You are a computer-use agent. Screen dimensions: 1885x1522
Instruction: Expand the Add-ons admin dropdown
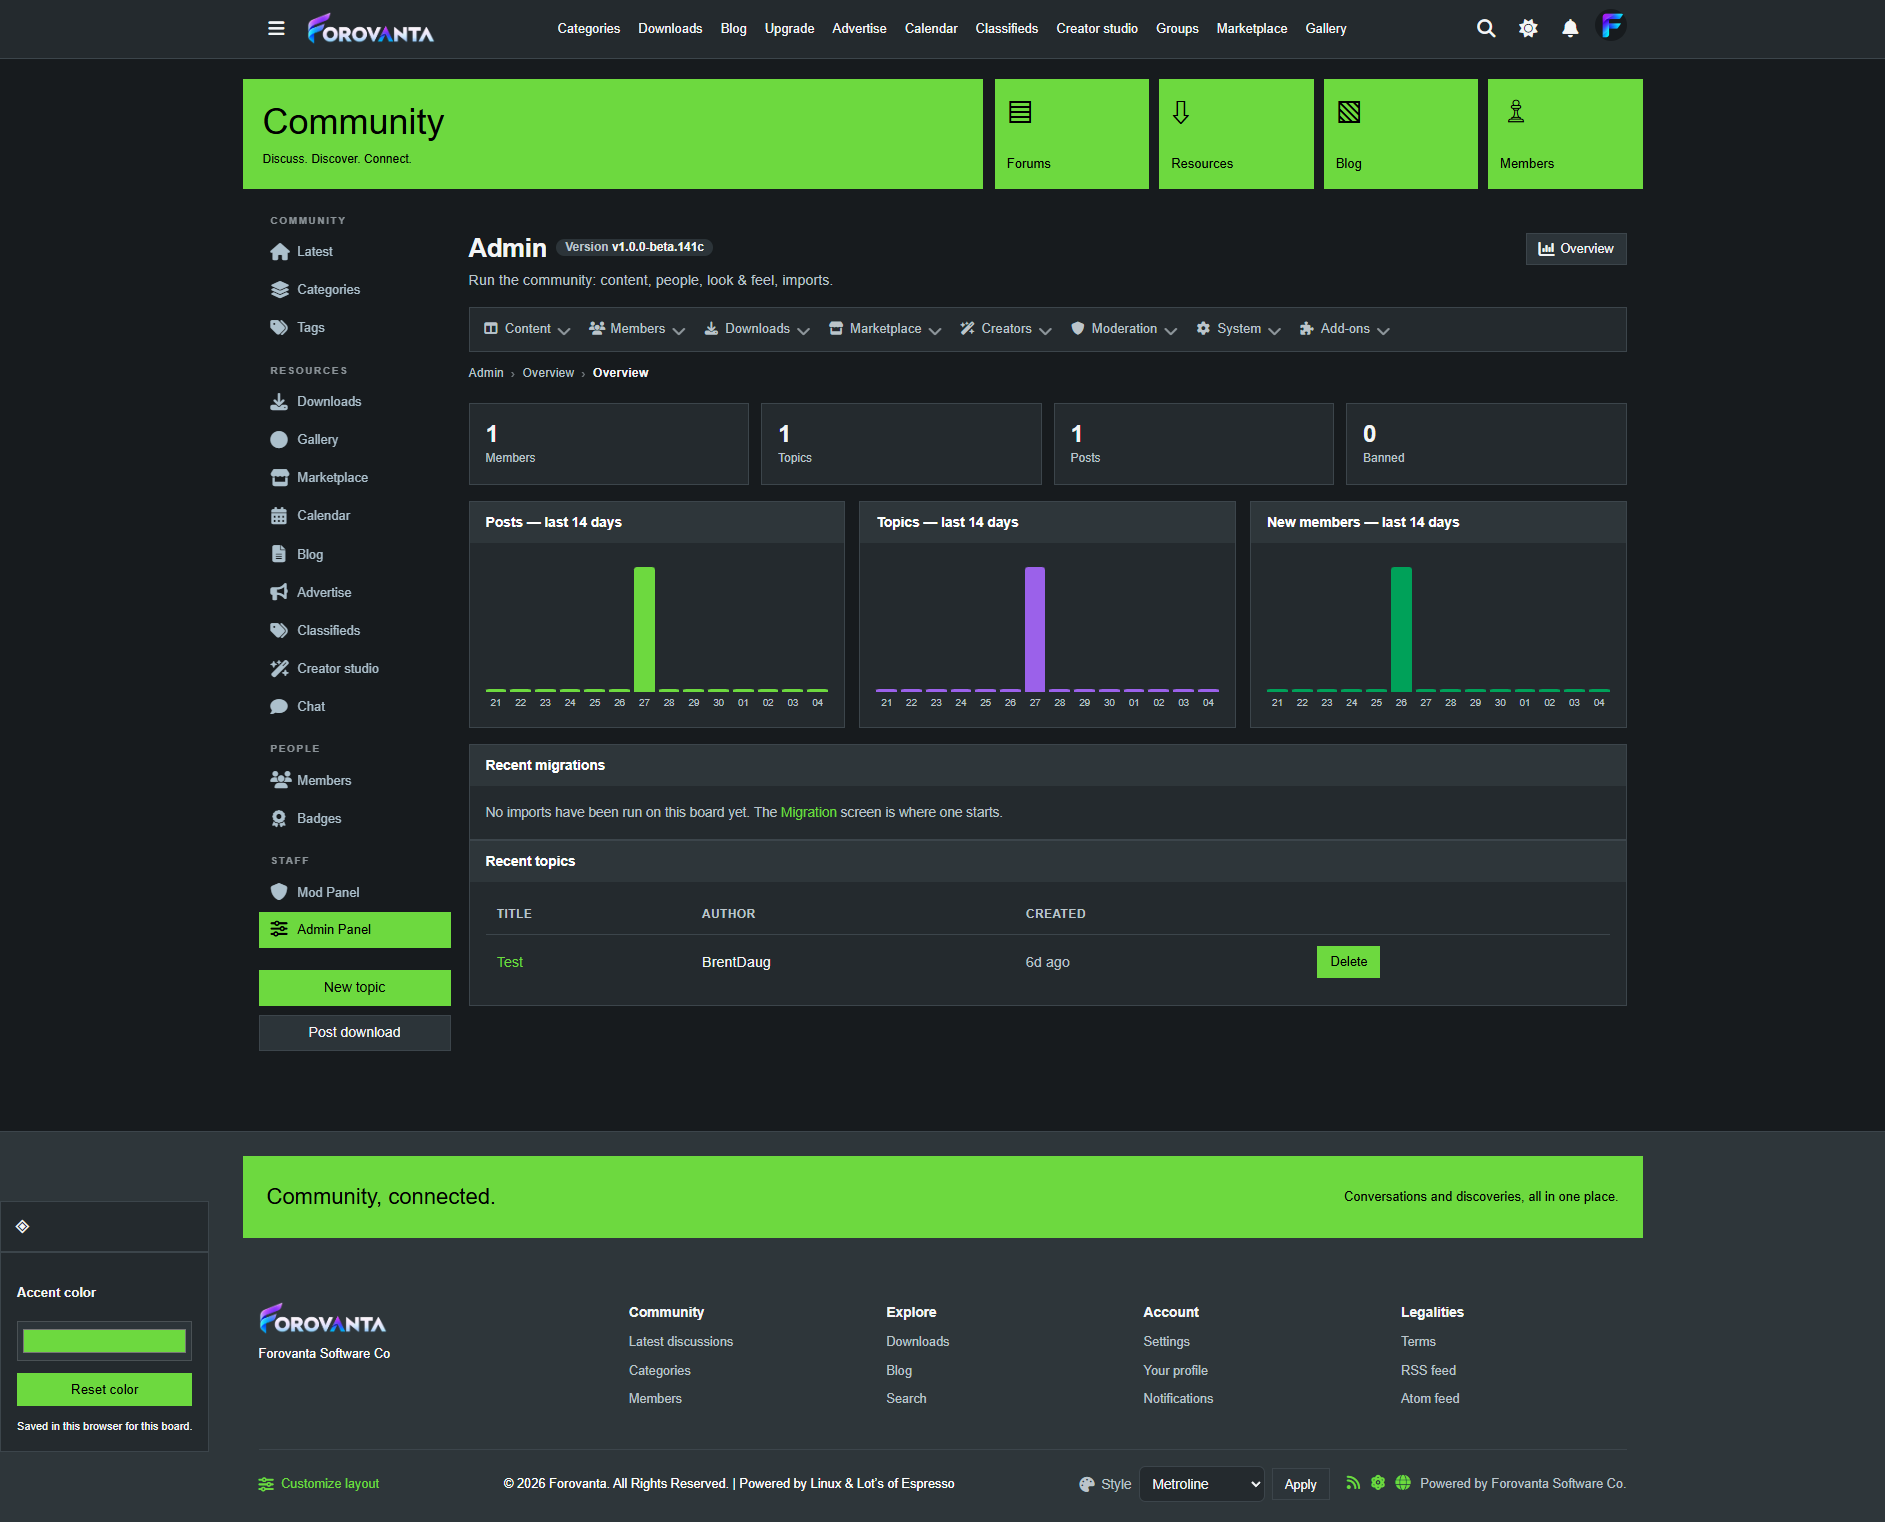1343,329
